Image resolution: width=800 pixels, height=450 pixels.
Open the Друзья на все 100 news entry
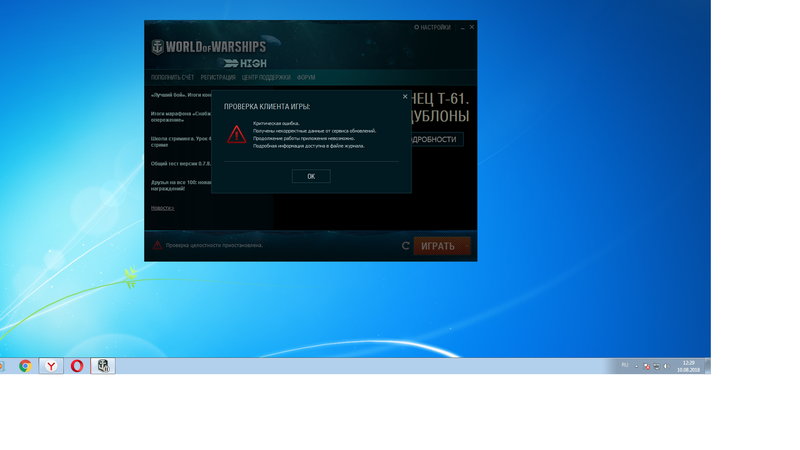181,185
